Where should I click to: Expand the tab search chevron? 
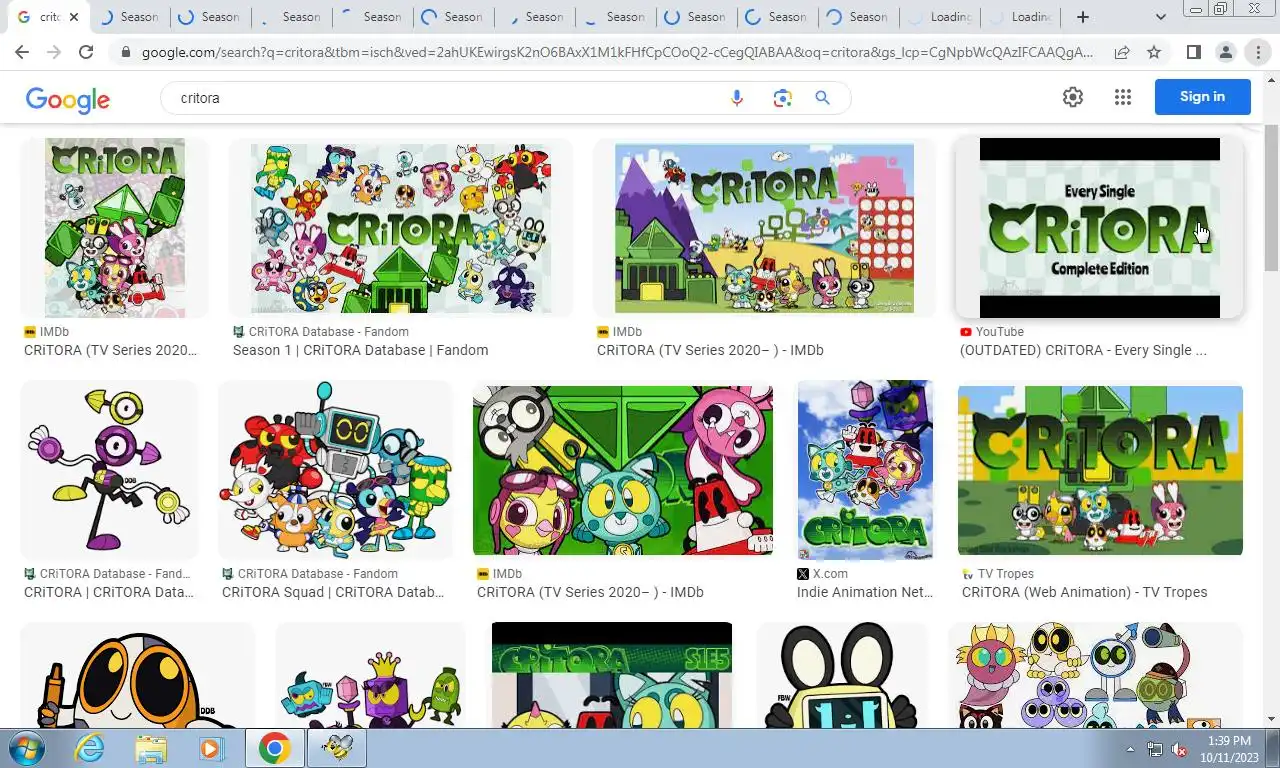(1160, 17)
